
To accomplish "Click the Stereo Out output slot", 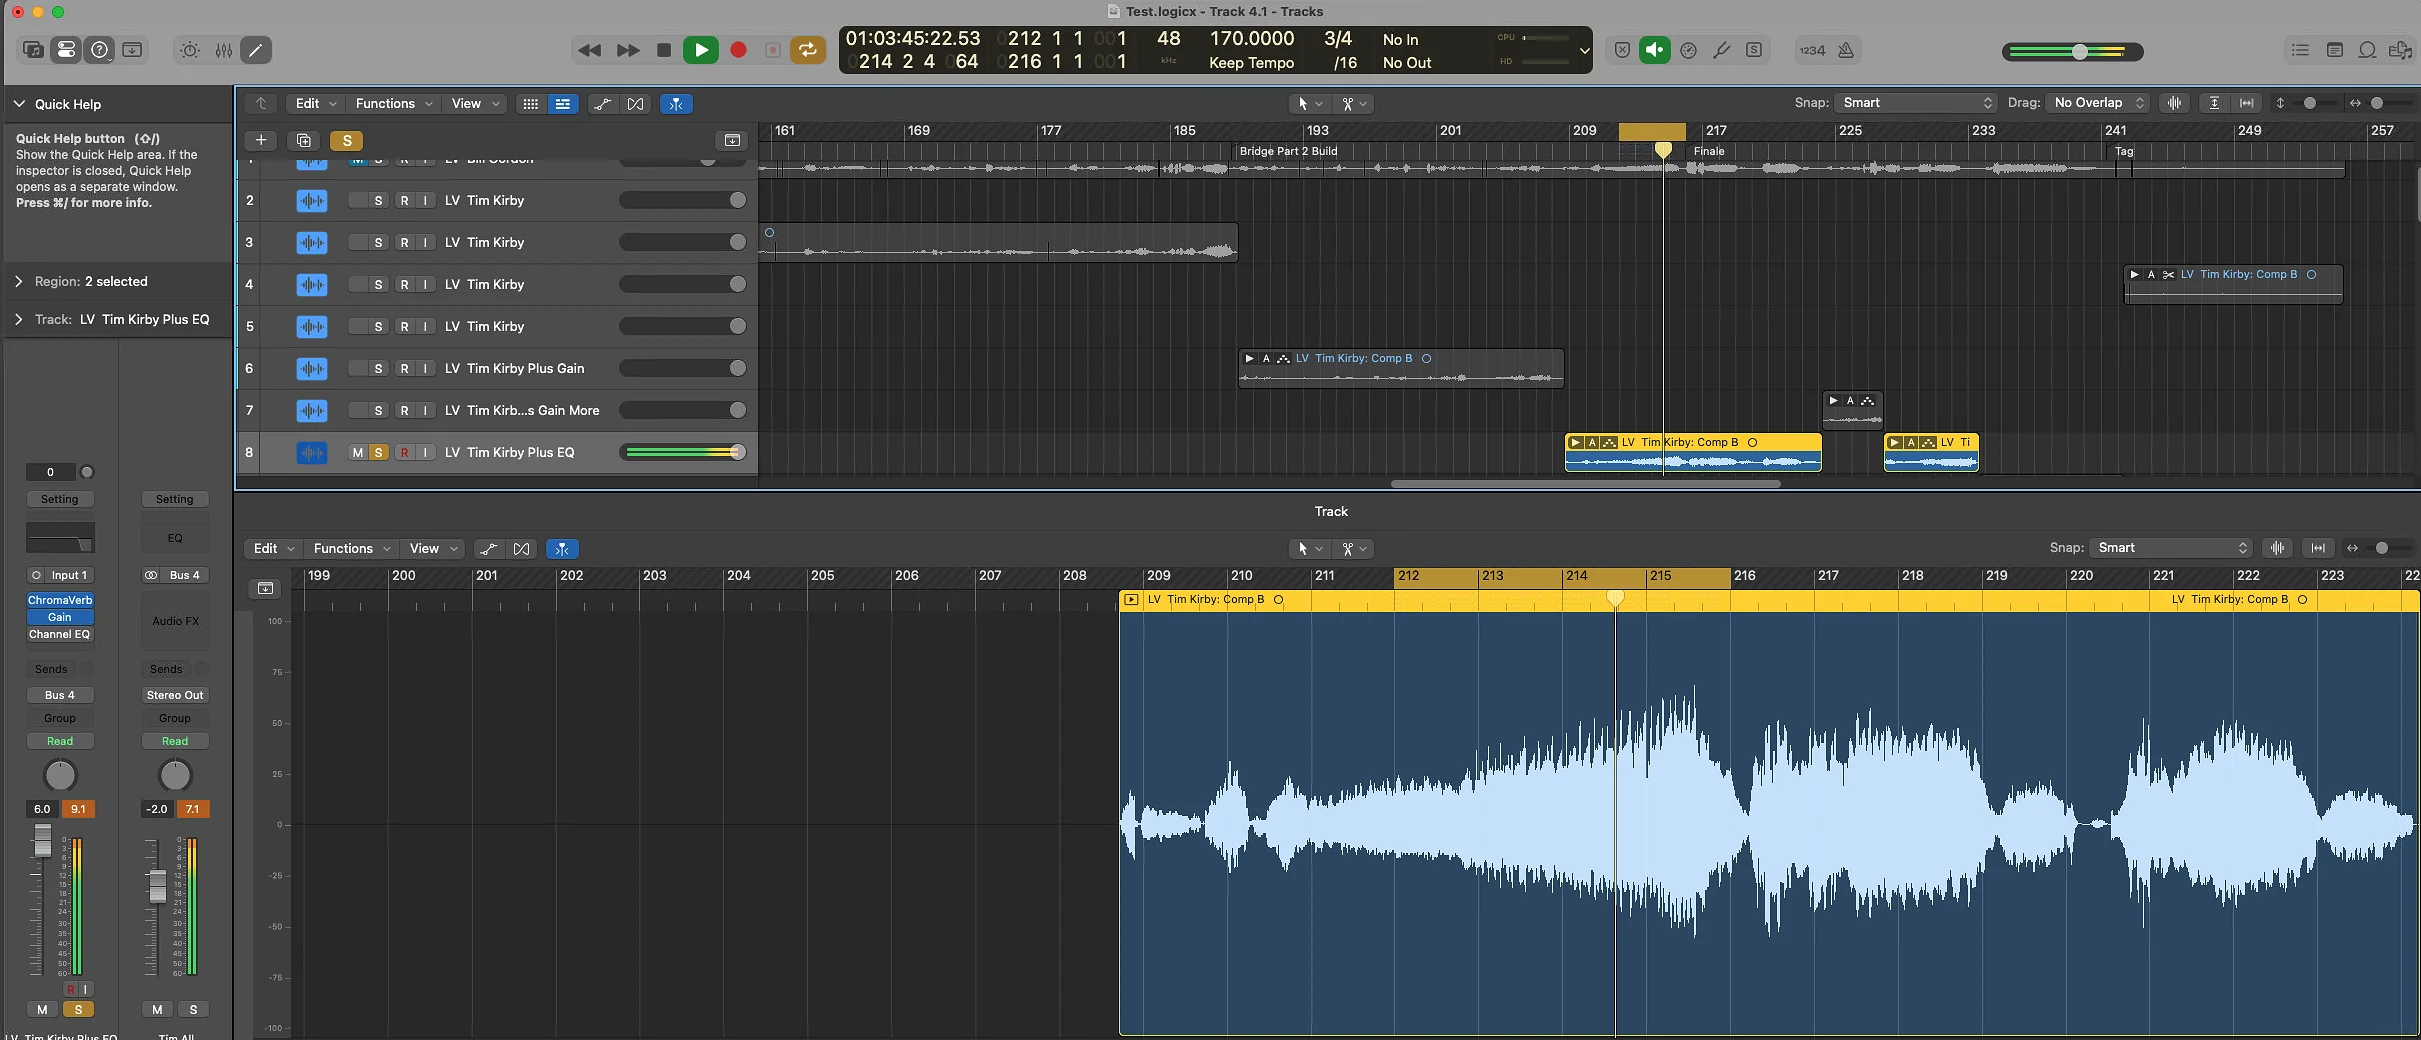I will (x=175, y=695).
